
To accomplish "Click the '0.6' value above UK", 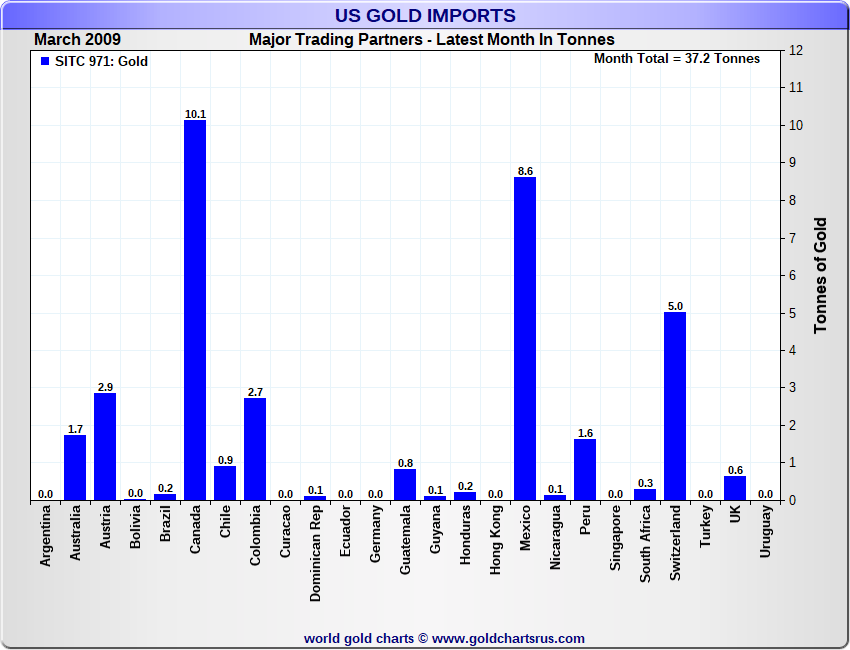I will (735, 470).
